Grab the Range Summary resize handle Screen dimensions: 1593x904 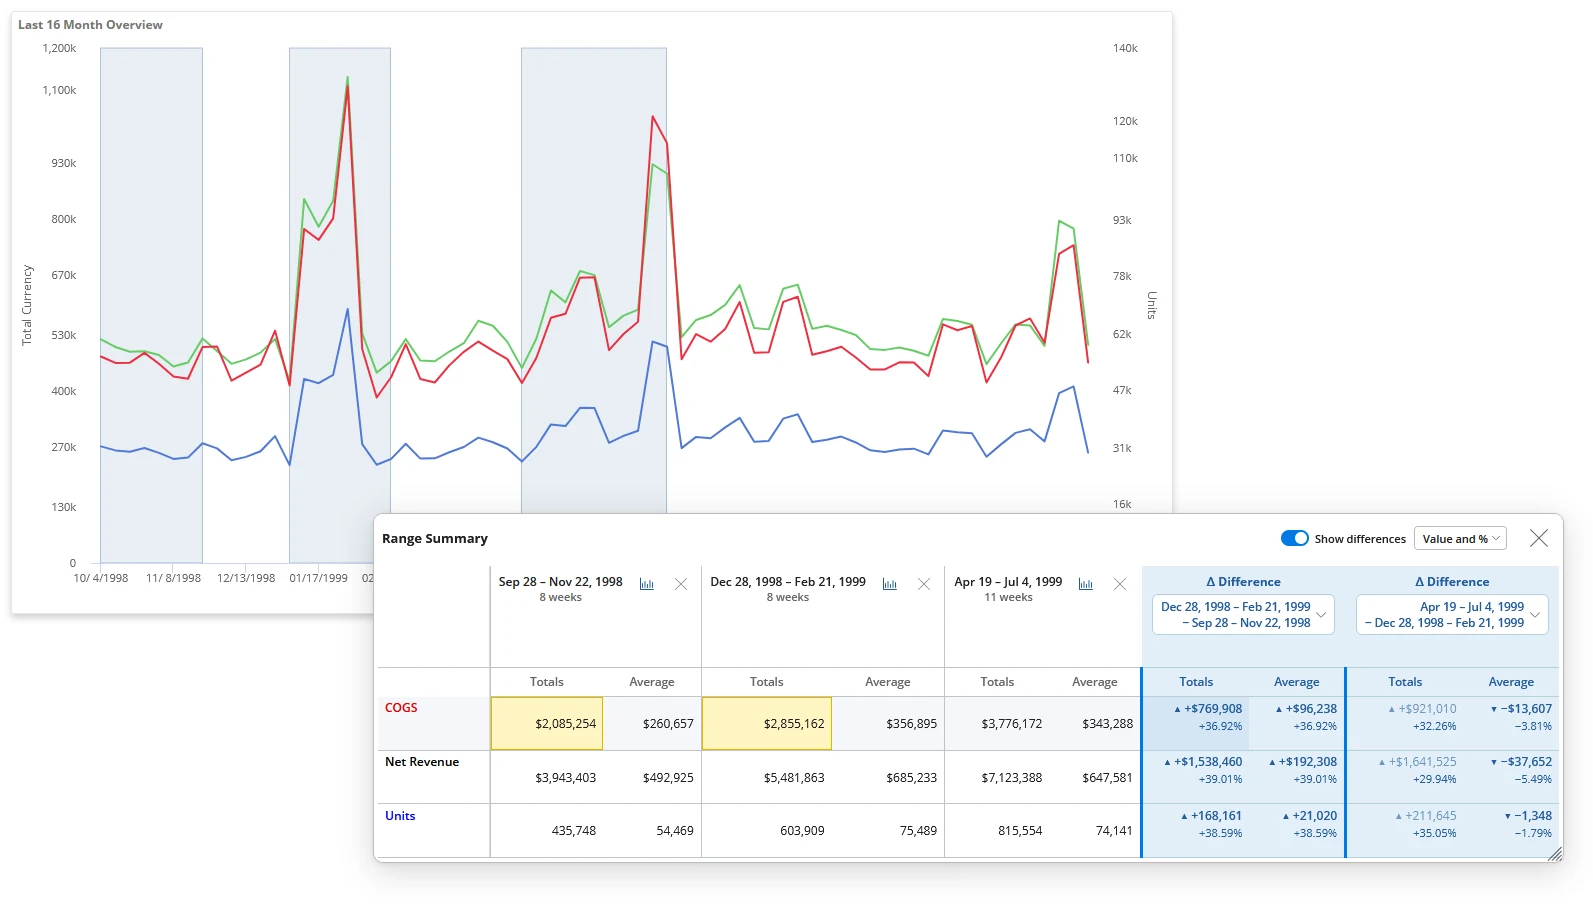pos(1554,854)
